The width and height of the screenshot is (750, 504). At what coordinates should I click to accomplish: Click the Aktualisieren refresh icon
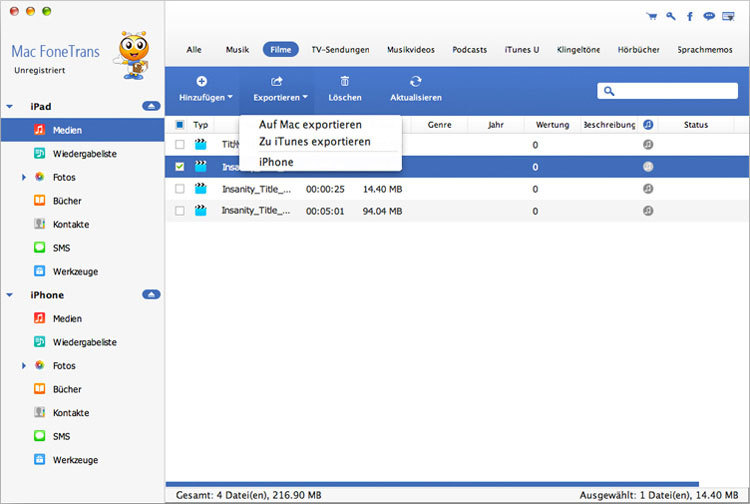click(416, 81)
